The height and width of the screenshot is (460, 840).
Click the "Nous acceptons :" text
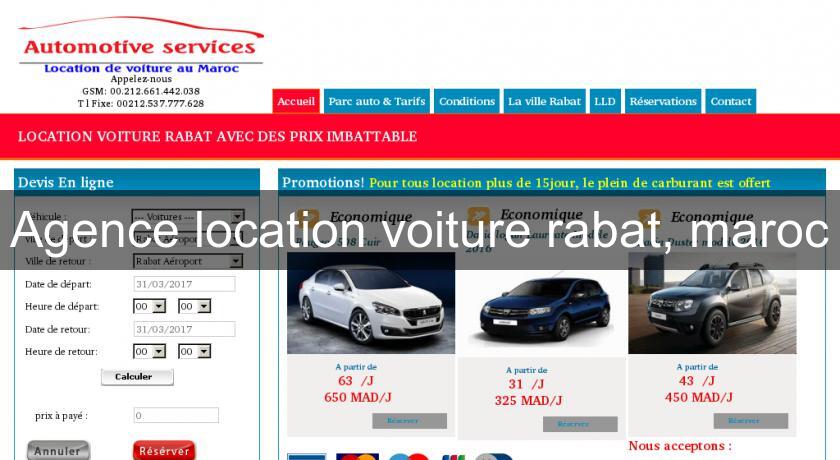pyautogui.click(x=680, y=446)
